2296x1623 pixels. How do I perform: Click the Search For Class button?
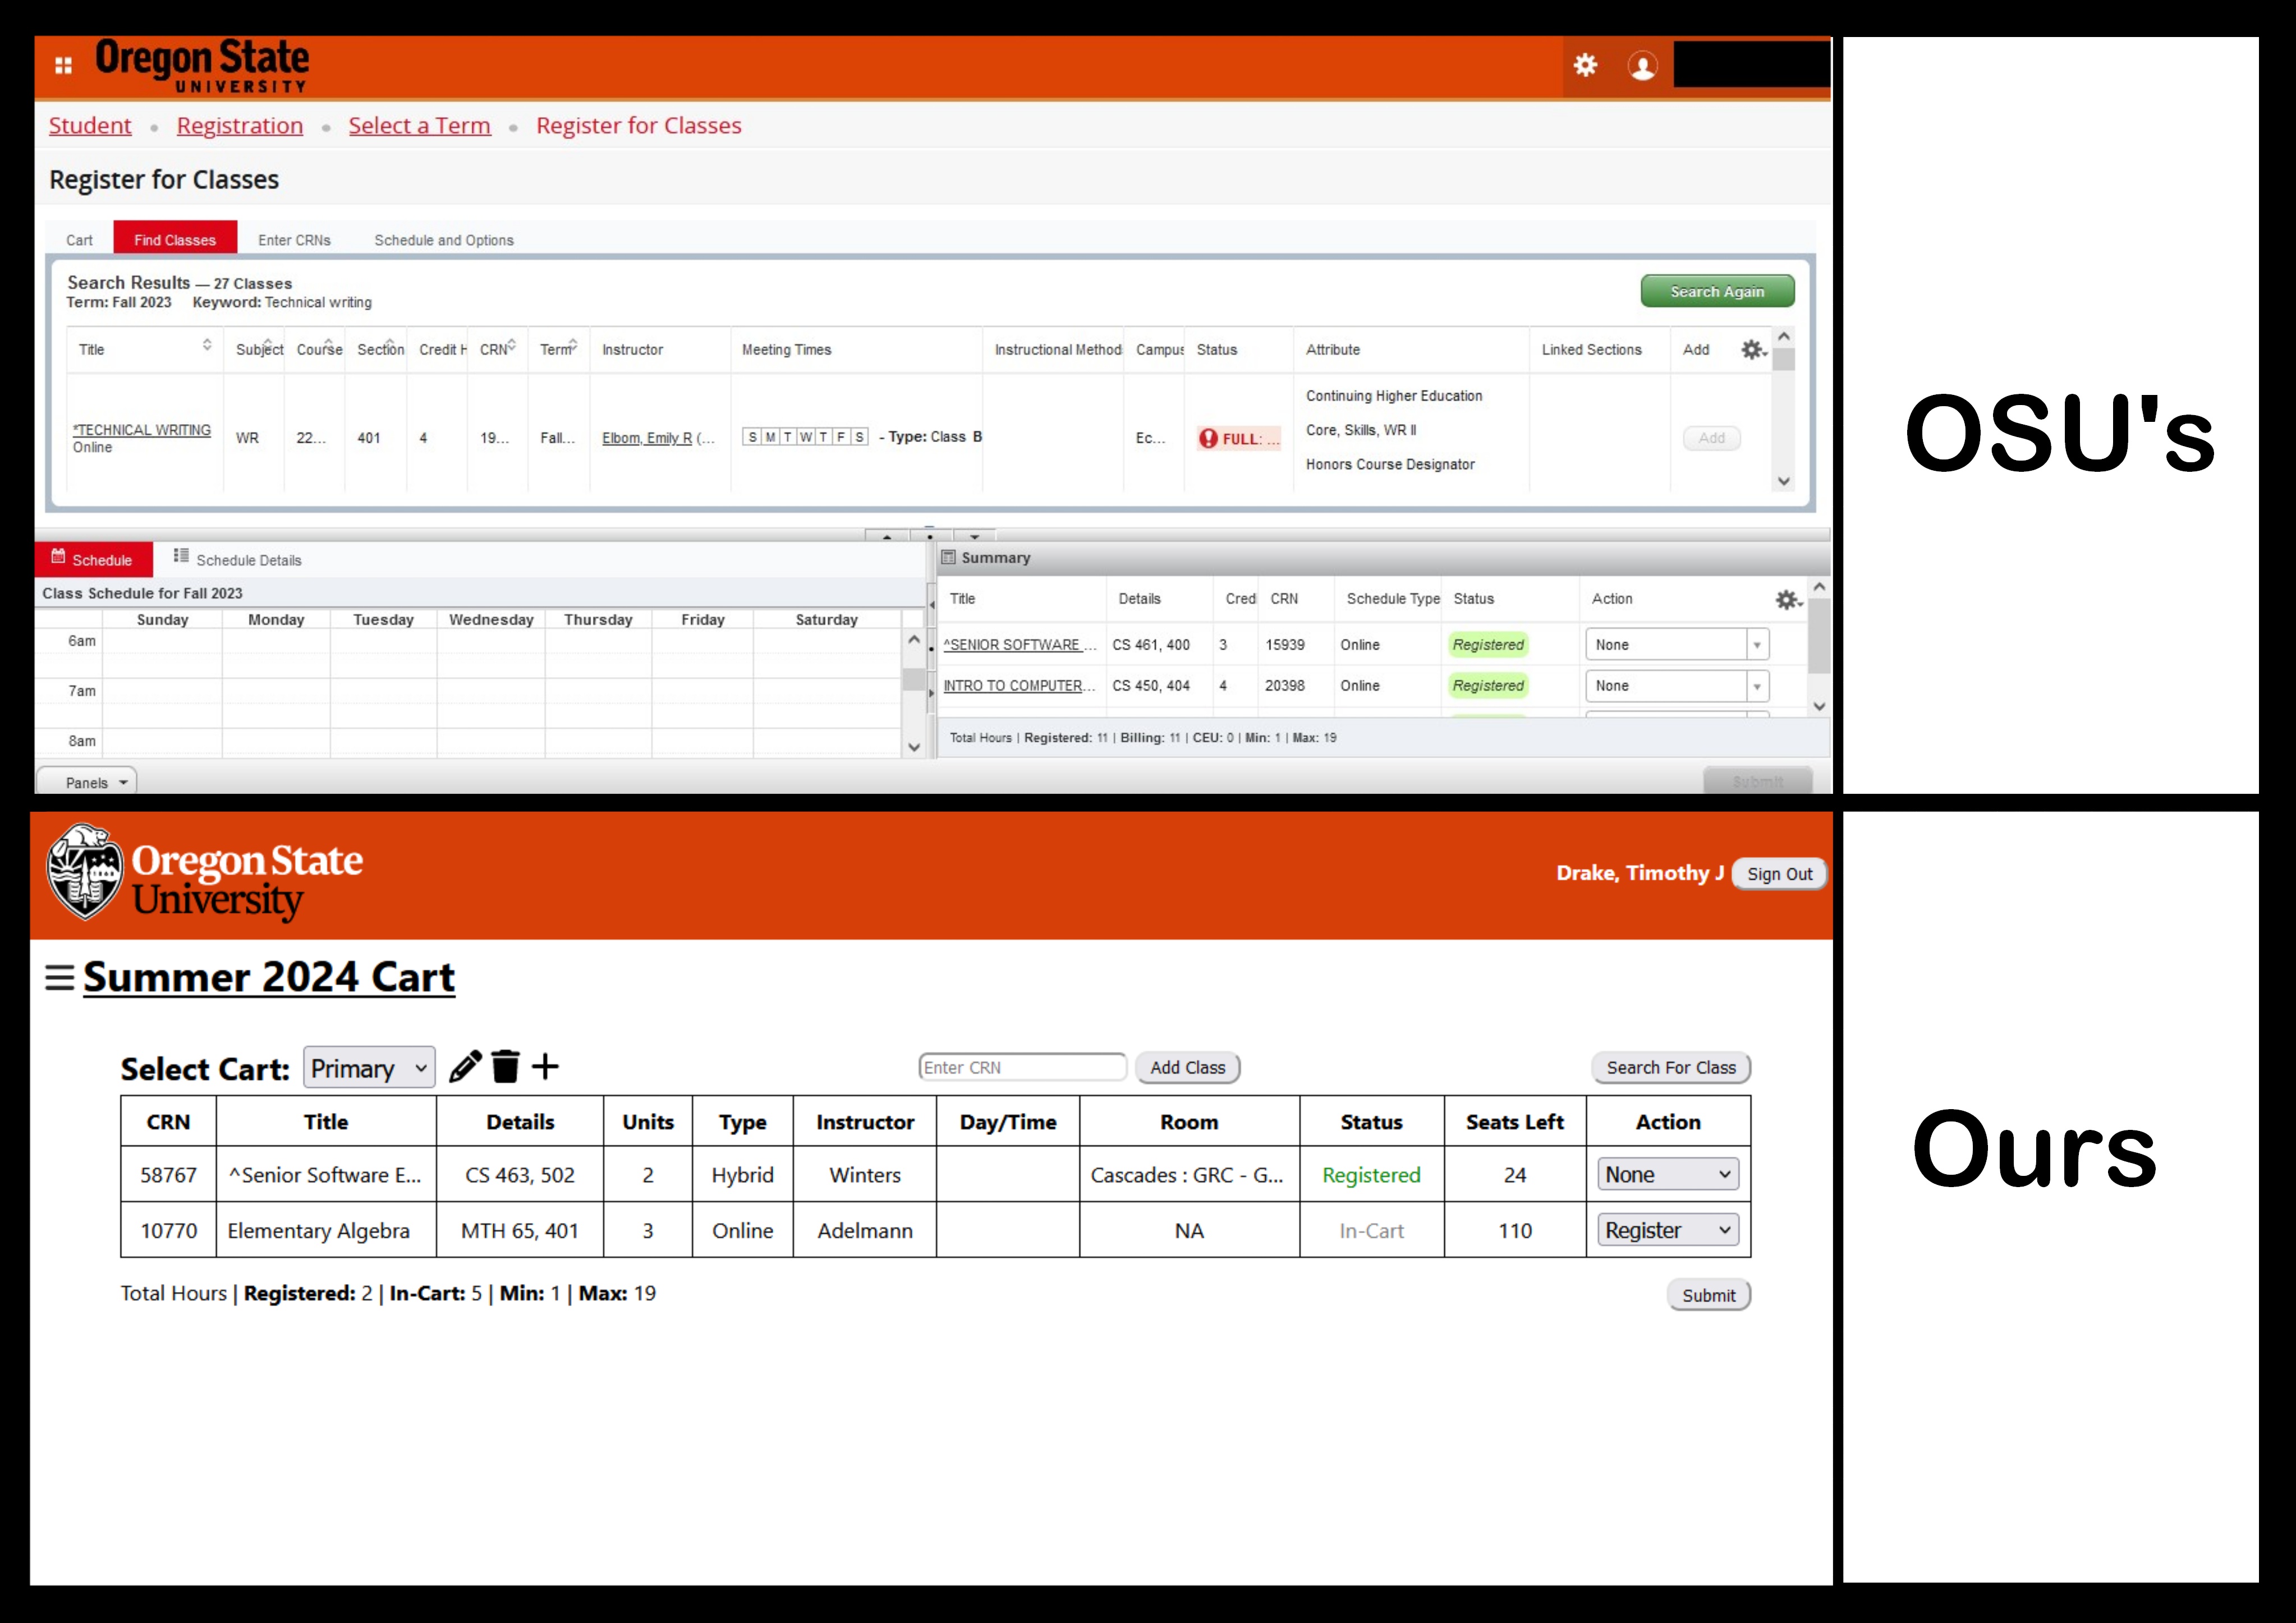pos(1671,1067)
